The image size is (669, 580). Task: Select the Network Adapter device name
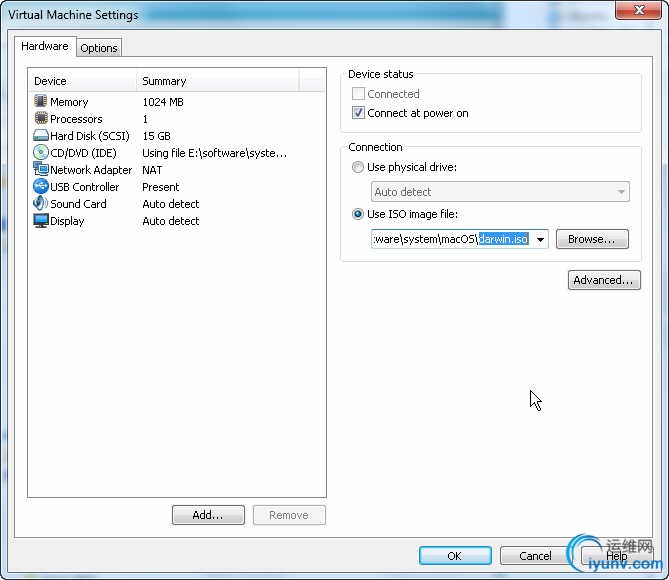click(91, 170)
